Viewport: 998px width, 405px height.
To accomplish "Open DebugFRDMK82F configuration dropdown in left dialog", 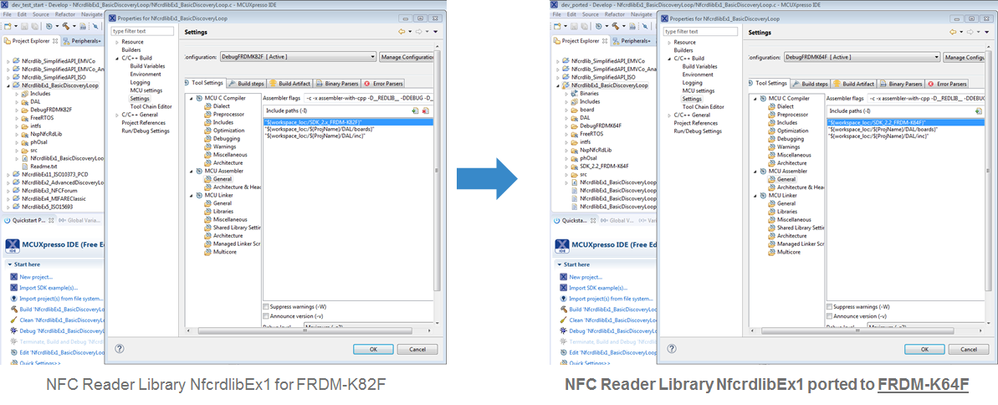I will [x=298, y=57].
